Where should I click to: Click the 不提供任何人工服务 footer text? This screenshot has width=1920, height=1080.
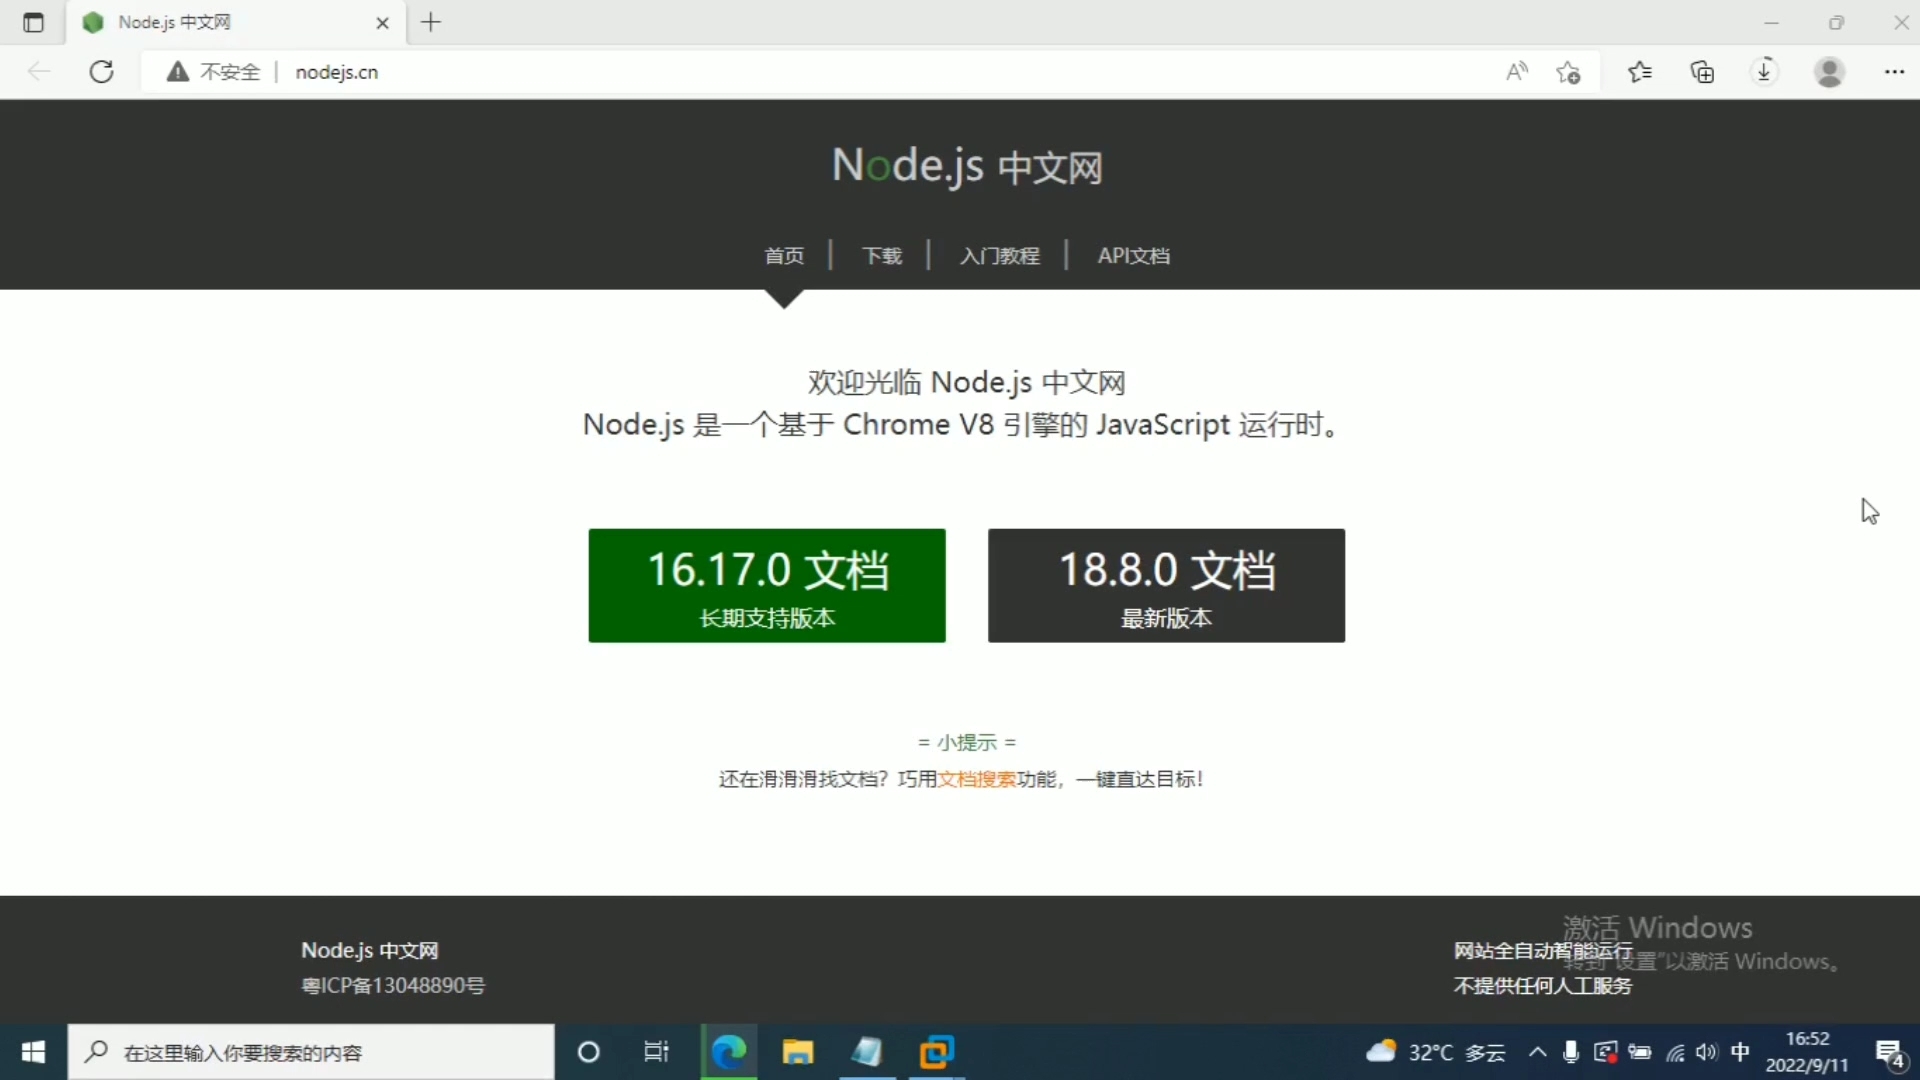coord(1543,985)
